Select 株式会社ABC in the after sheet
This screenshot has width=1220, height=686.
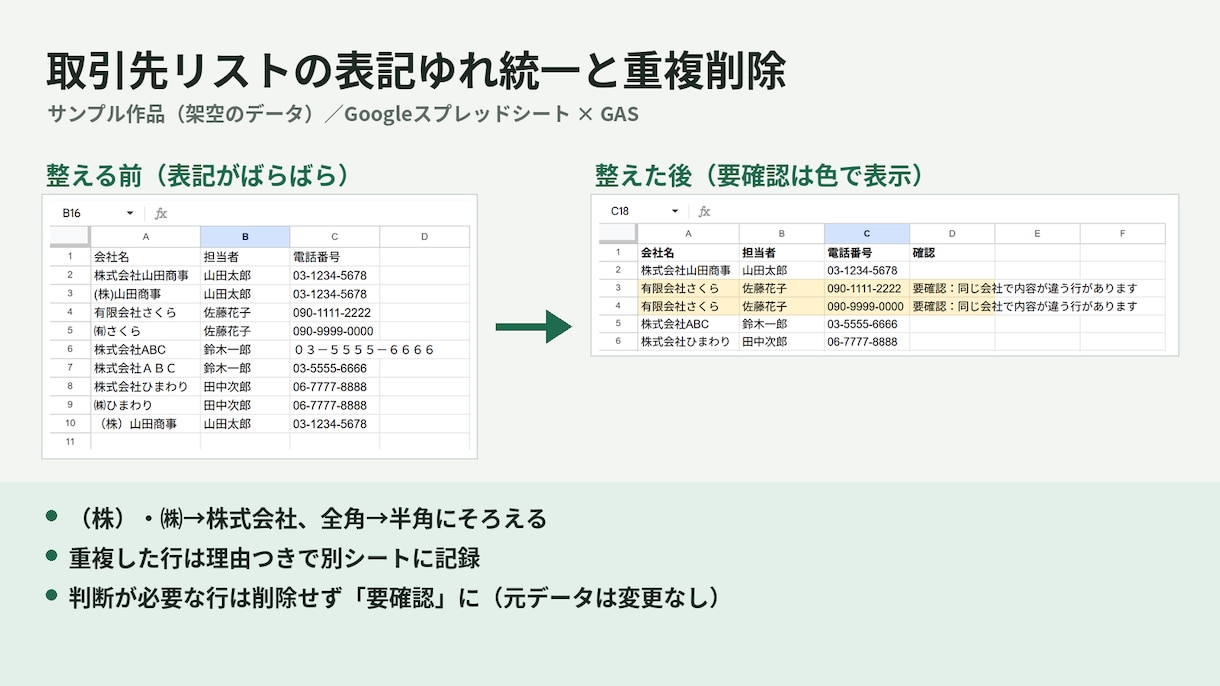tap(688, 324)
